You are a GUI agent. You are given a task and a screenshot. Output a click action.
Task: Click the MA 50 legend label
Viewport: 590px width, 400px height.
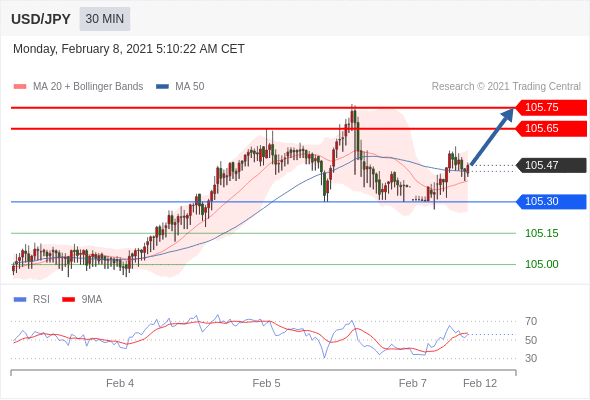click(x=190, y=87)
